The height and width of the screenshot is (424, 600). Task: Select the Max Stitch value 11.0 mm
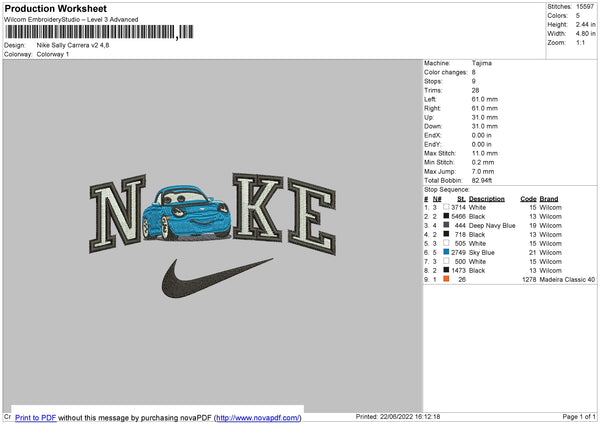coord(484,153)
